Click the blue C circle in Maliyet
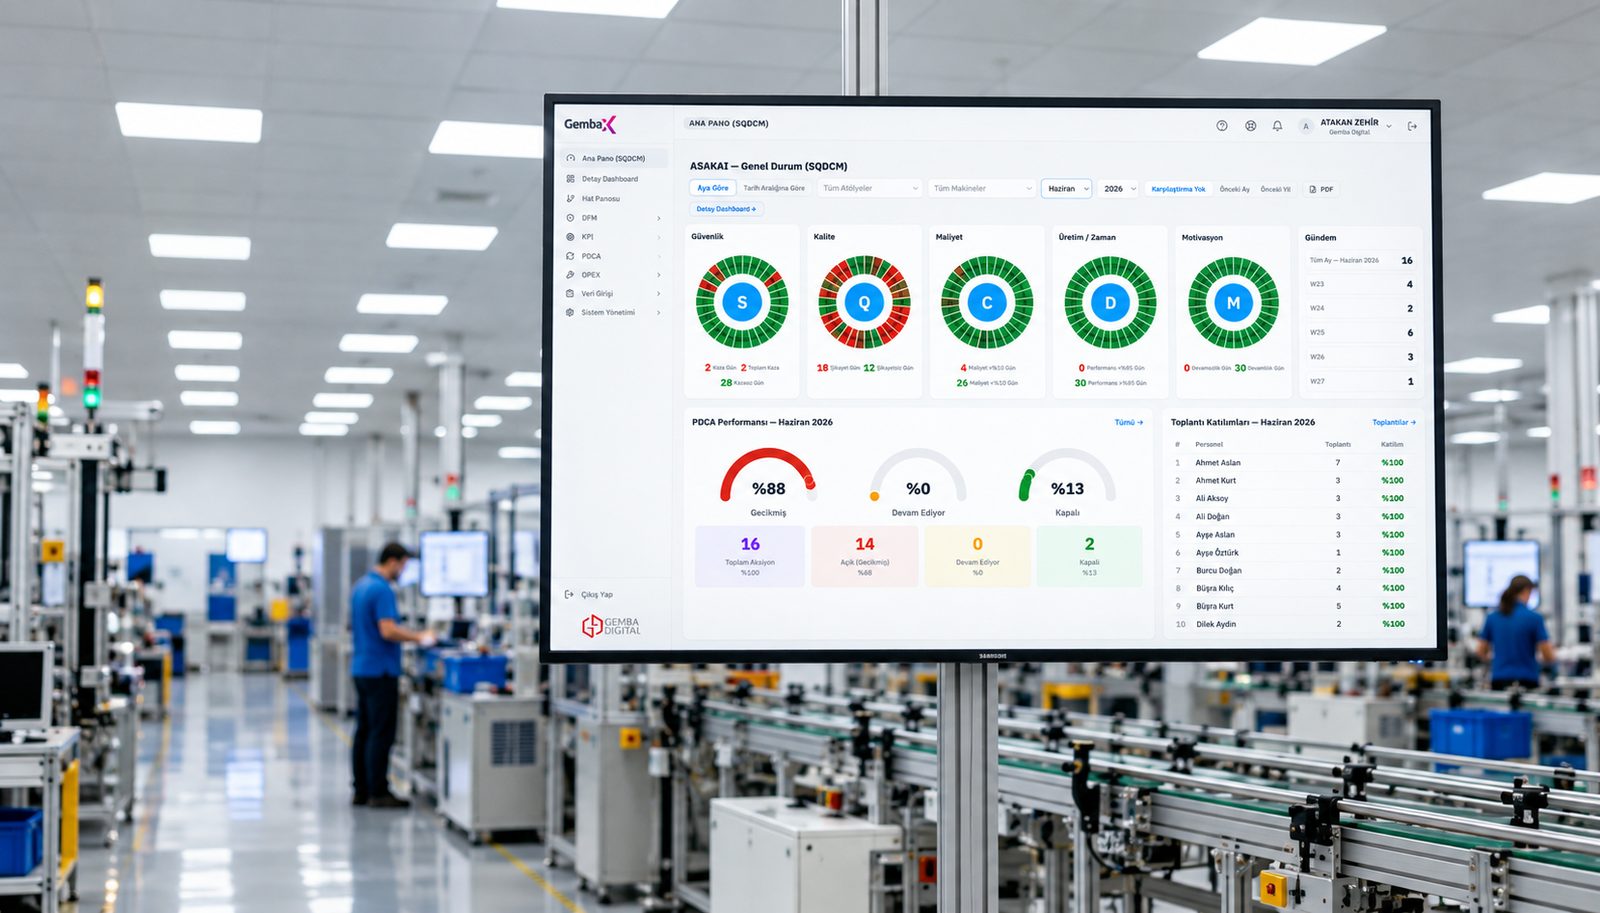 click(987, 302)
